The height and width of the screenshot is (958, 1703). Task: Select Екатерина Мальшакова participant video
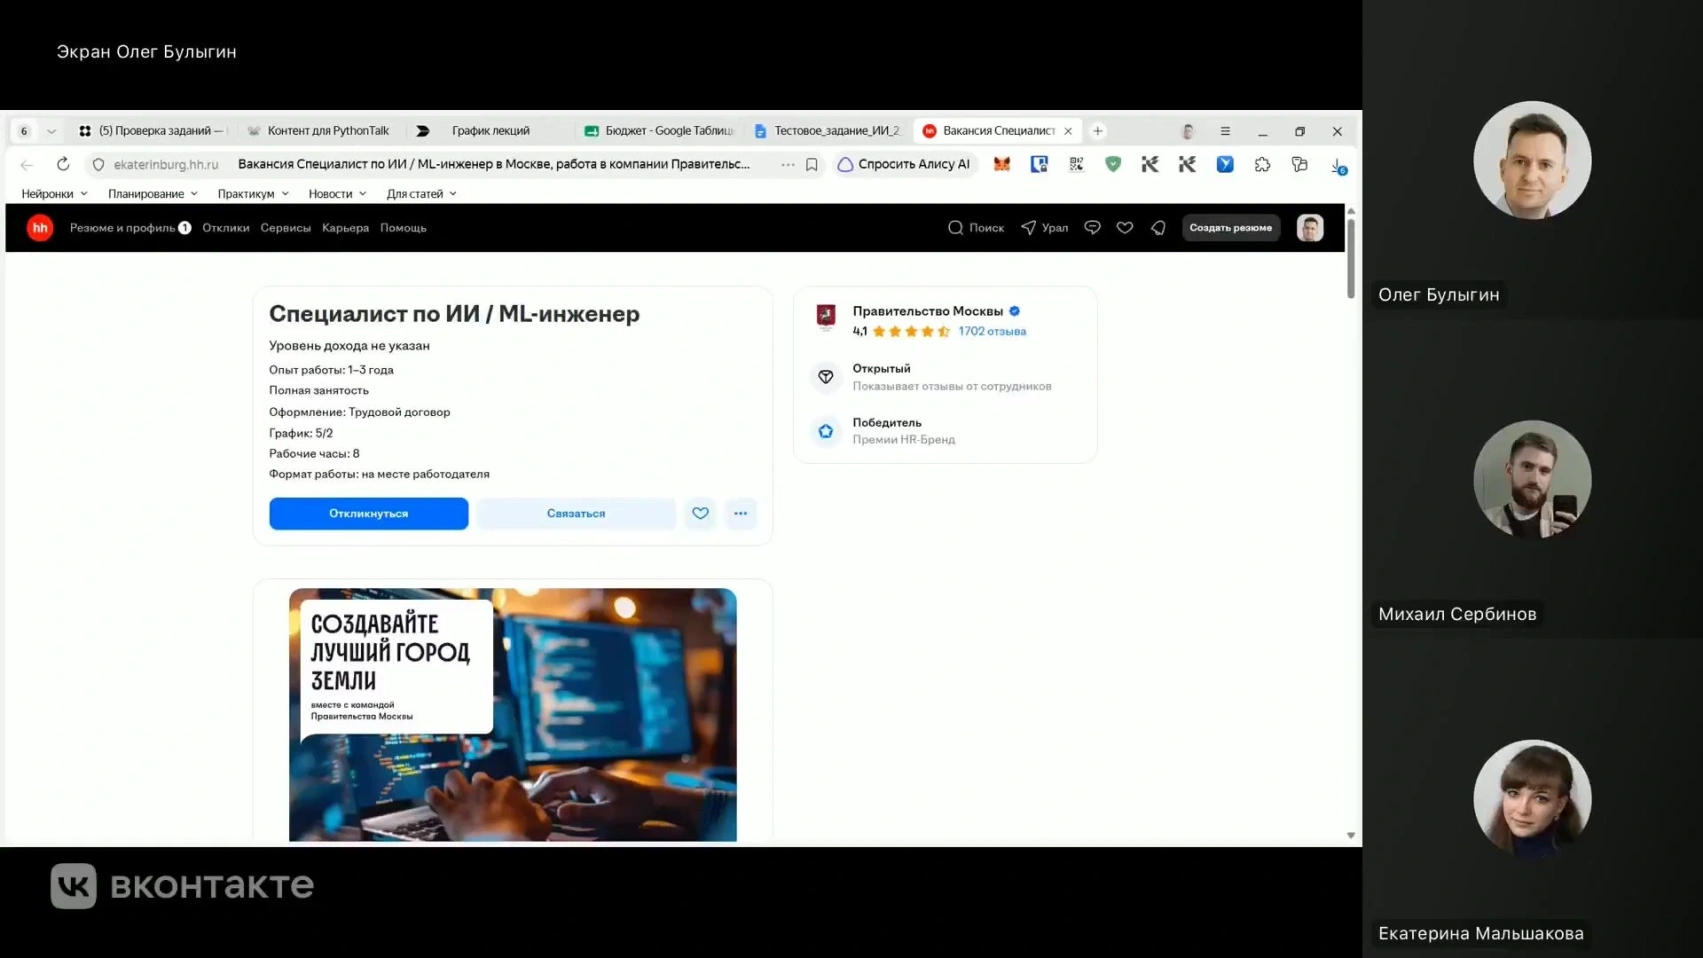(x=1532, y=798)
